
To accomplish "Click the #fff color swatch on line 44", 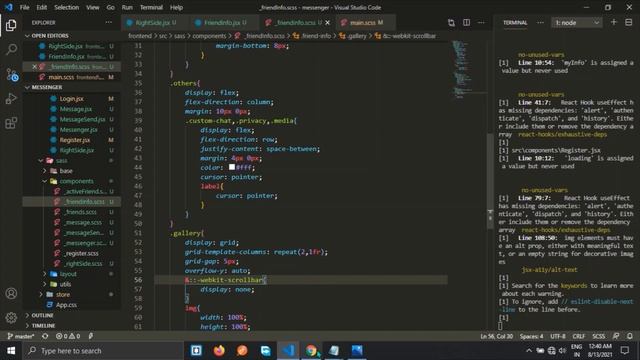I will pos(232,167).
